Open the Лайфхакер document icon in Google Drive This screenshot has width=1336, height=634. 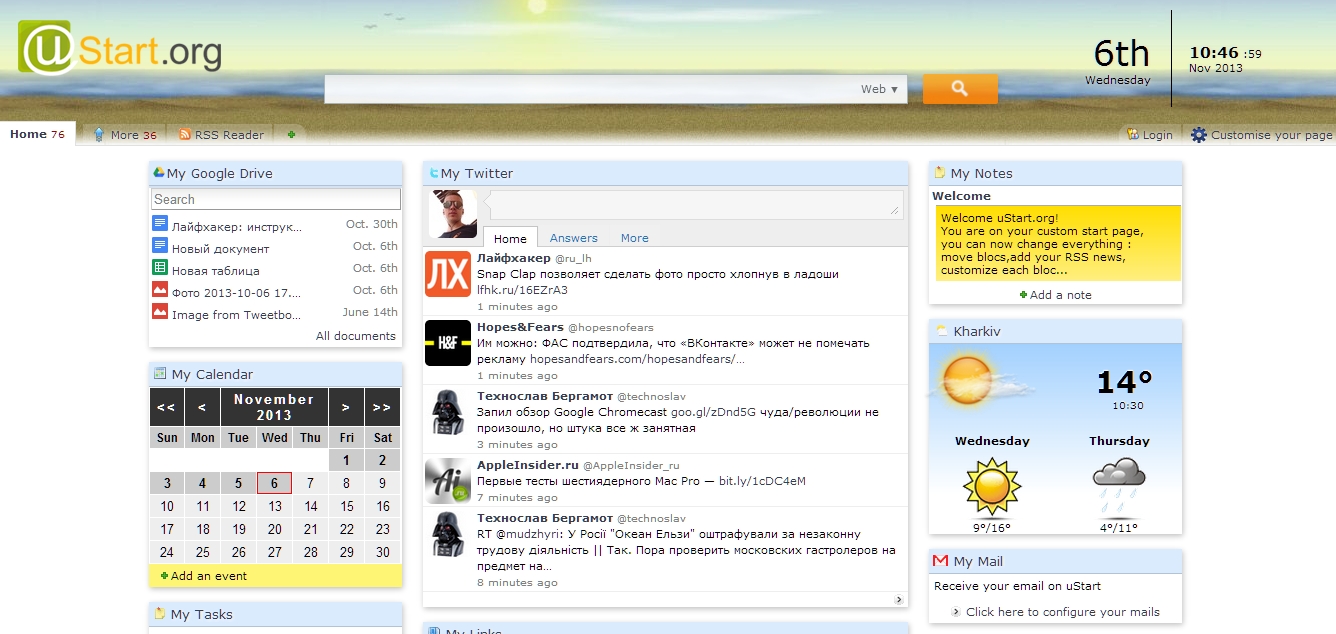160,223
